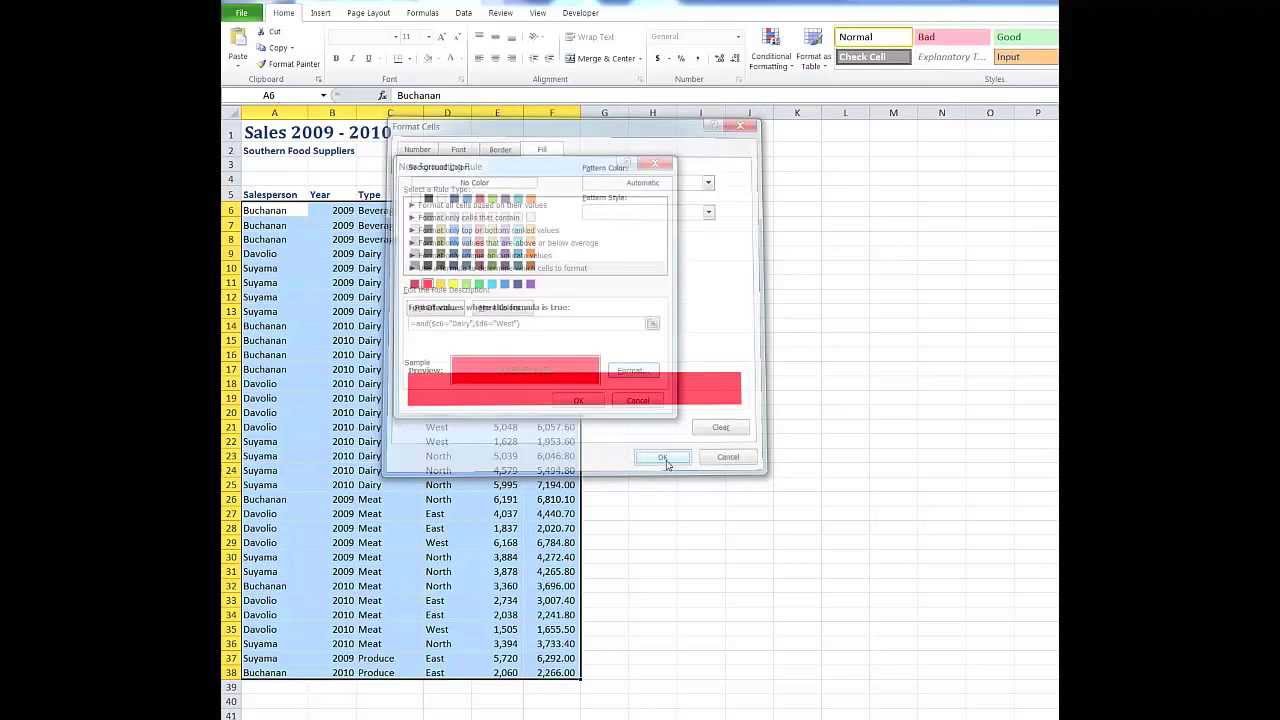Apply the Explanatory Text cell style
The width and height of the screenshot is (1280, 720).
click(x=953, y=57)
